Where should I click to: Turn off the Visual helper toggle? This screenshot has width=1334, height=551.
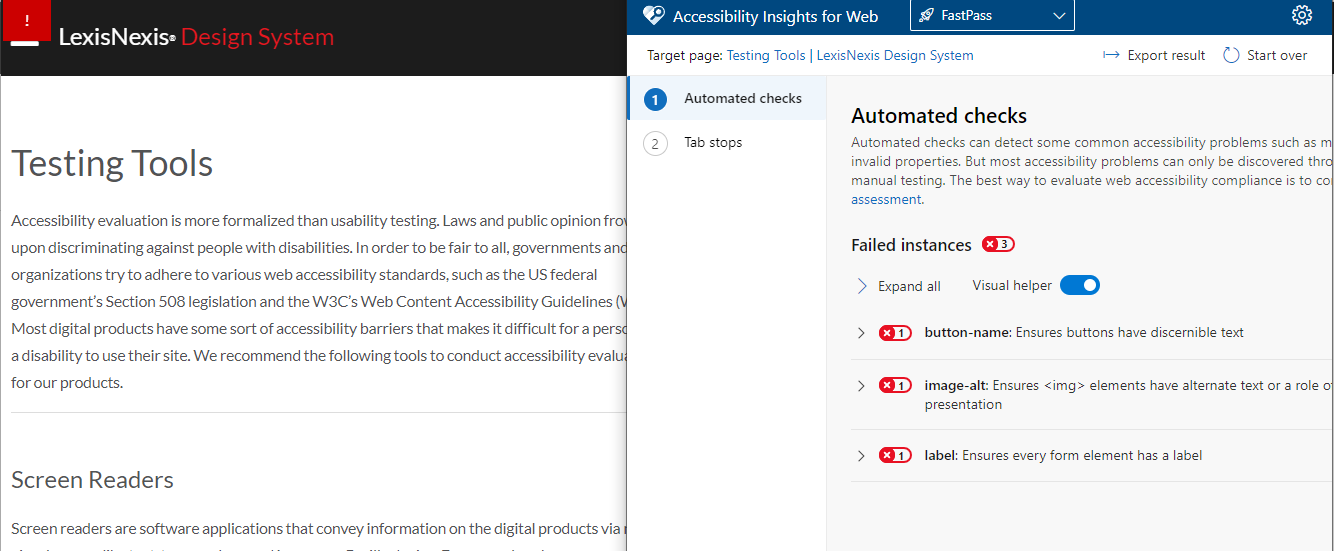click(x=1080, y=285)
